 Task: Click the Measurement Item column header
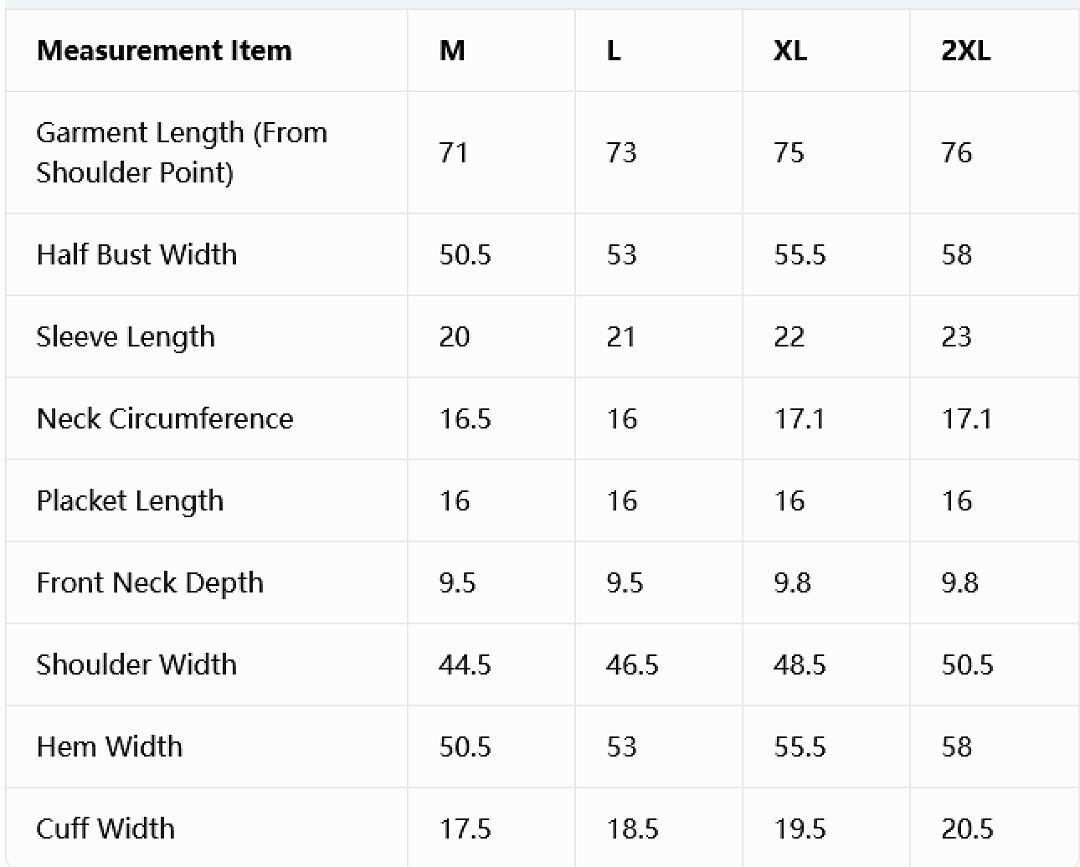pos(164,51)
